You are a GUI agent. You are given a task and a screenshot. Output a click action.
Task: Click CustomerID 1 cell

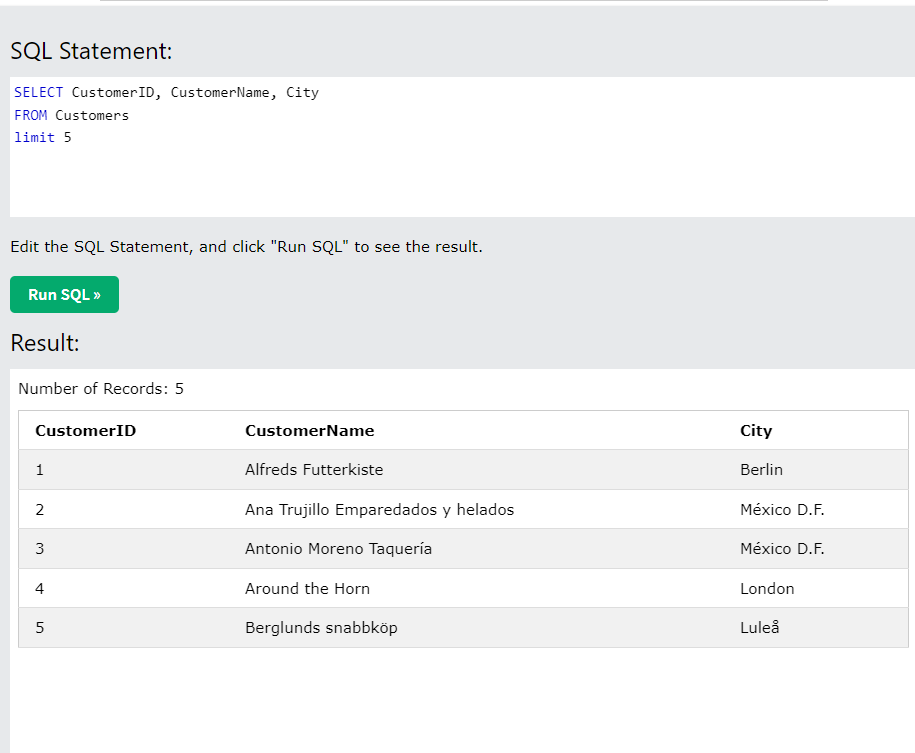point(40,470)
